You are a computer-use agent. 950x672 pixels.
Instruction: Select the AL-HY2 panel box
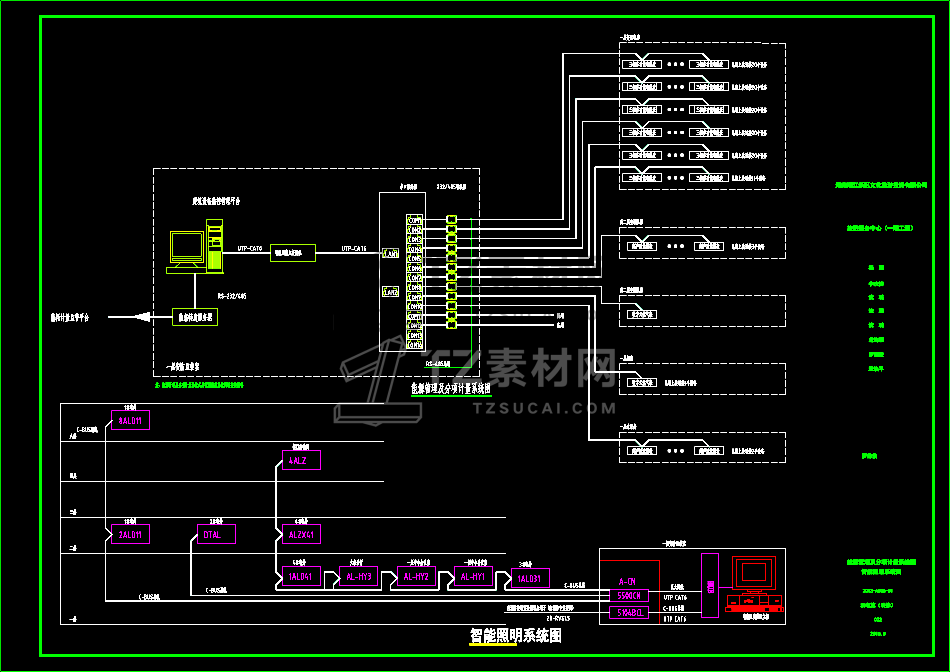click(x=416, y=576)
